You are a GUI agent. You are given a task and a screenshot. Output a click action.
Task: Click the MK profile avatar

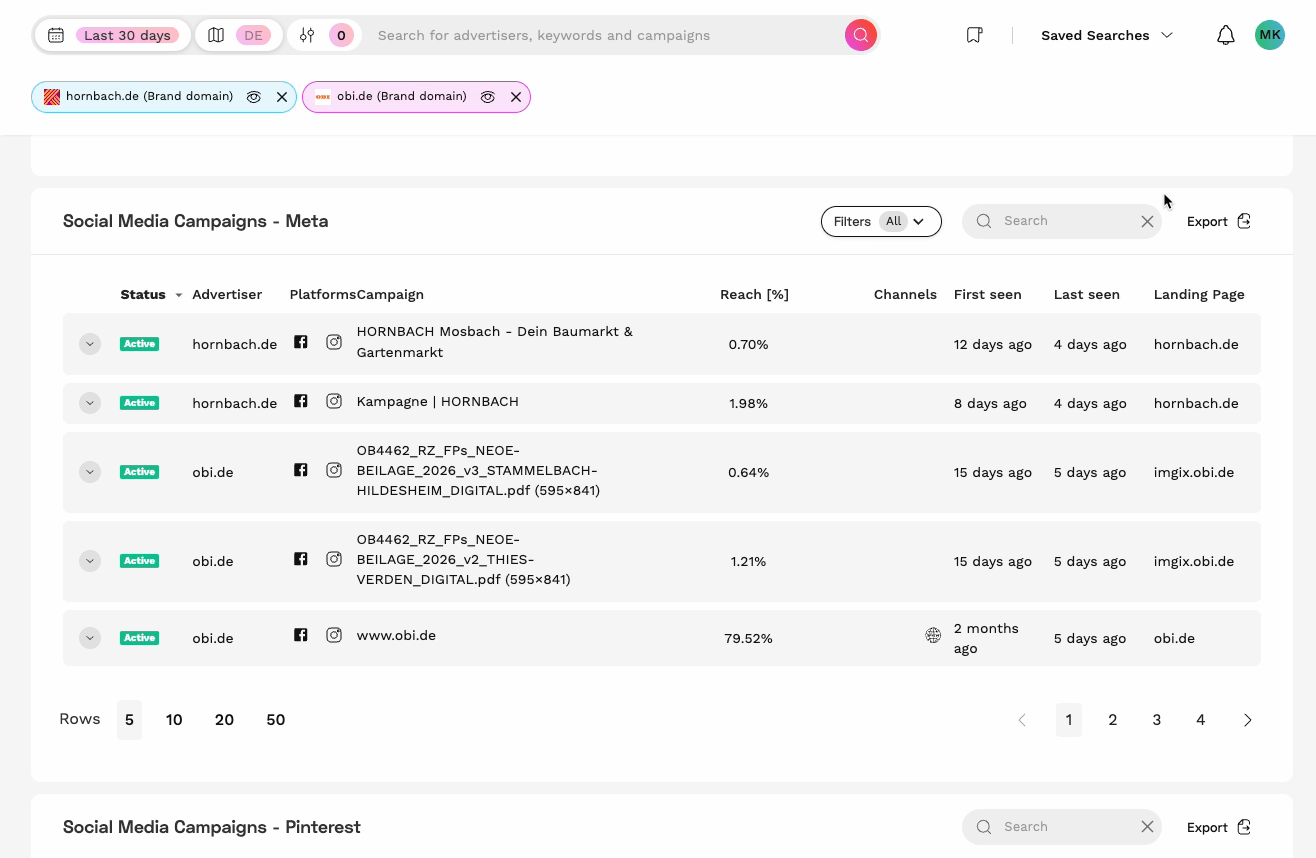1269,34
